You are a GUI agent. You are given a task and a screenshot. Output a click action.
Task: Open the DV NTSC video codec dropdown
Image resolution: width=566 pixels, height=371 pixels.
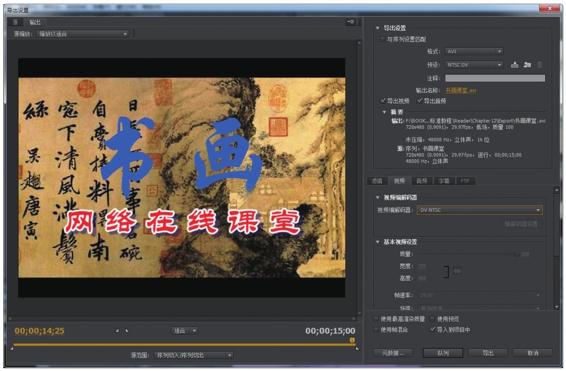(x=479, y=210)
